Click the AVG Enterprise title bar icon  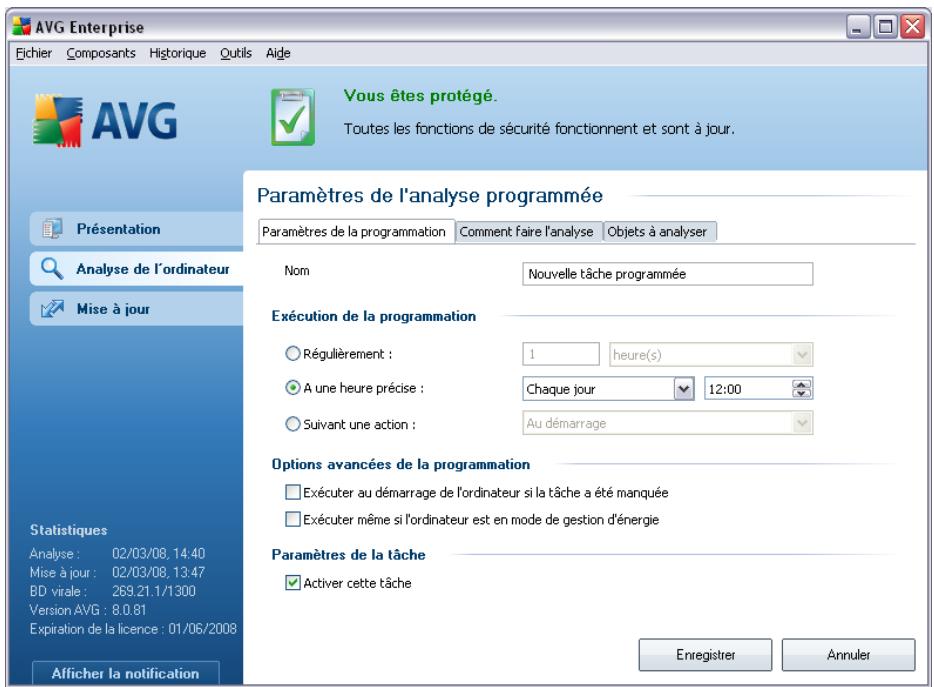[22, 27]
